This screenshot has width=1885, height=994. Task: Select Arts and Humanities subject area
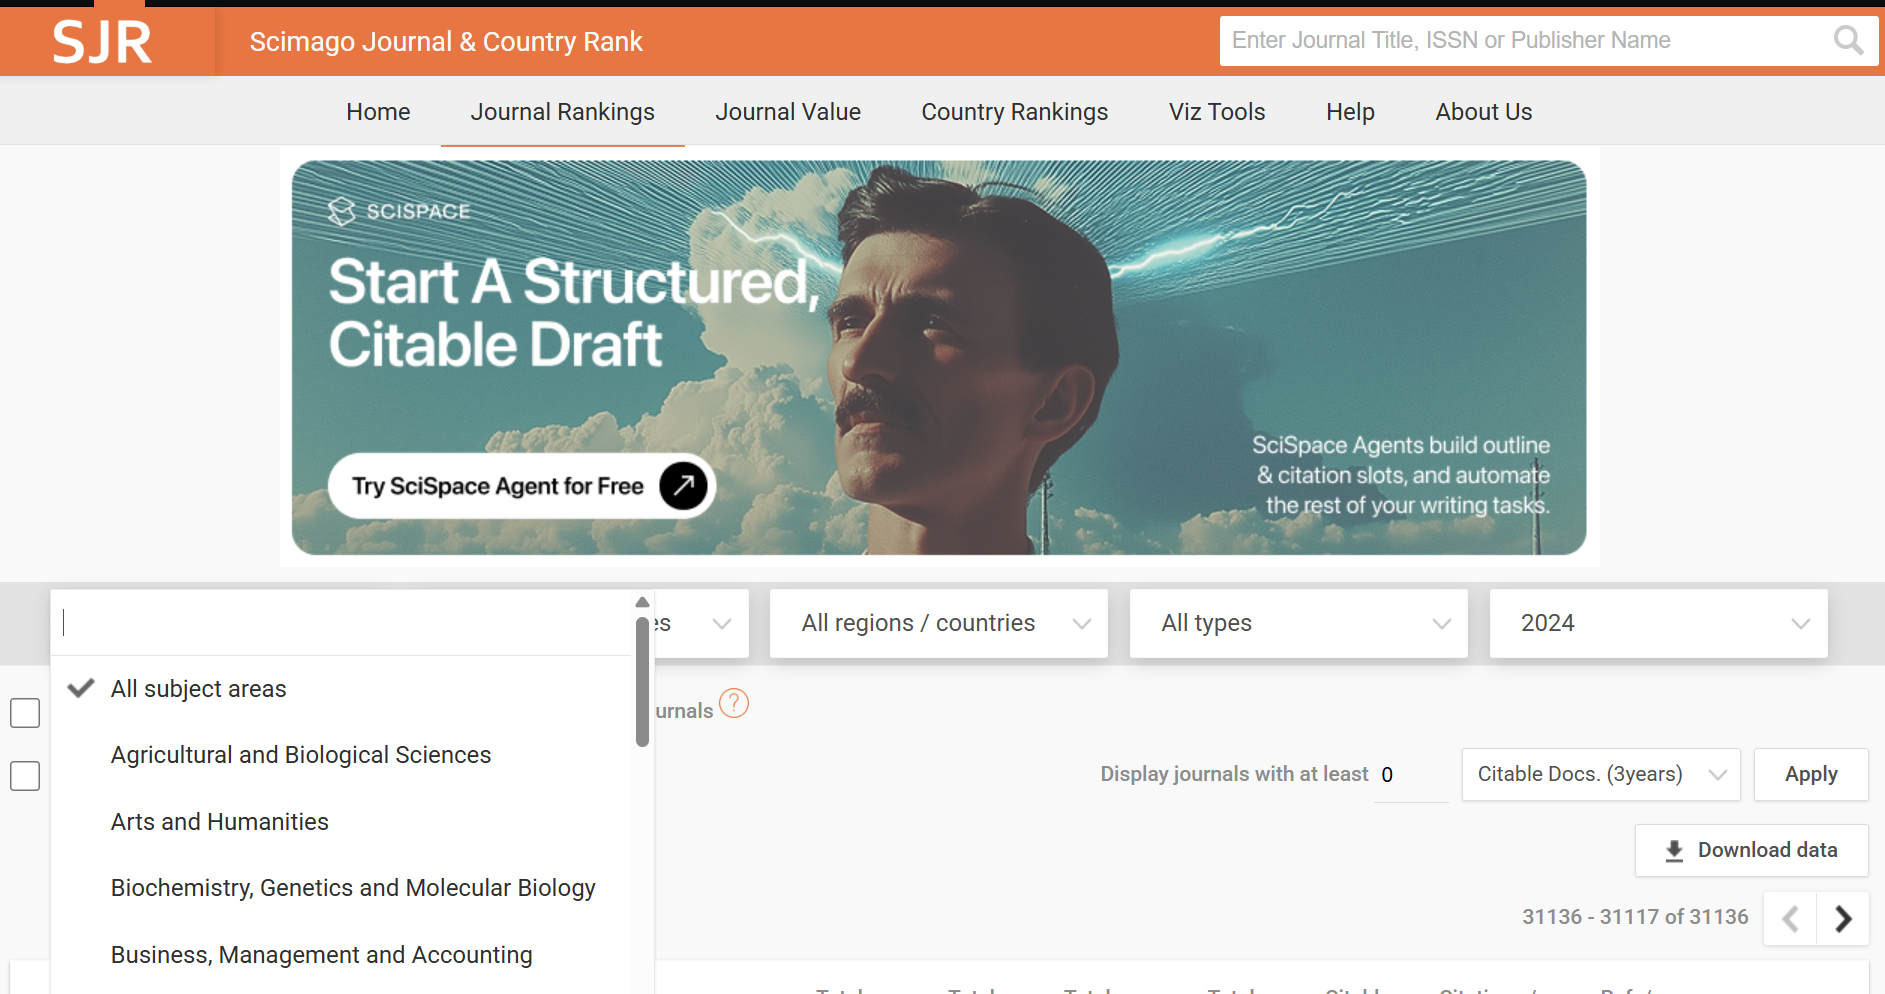(x=220, y=822)
